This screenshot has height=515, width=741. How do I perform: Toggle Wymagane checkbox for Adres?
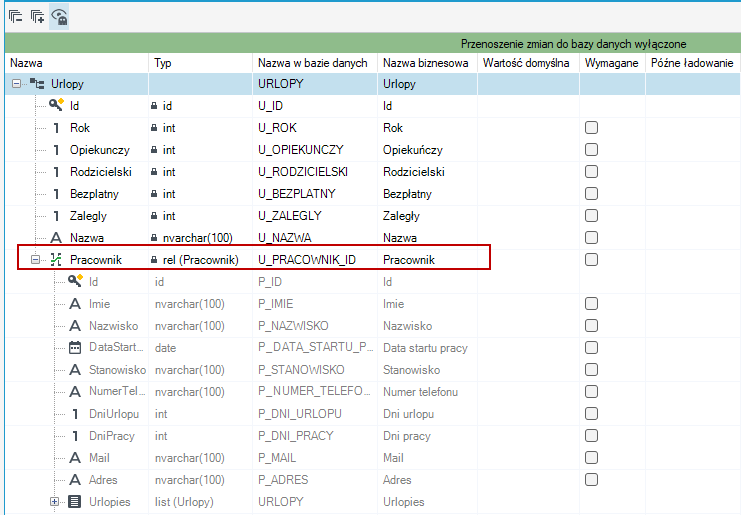(591, 480)
